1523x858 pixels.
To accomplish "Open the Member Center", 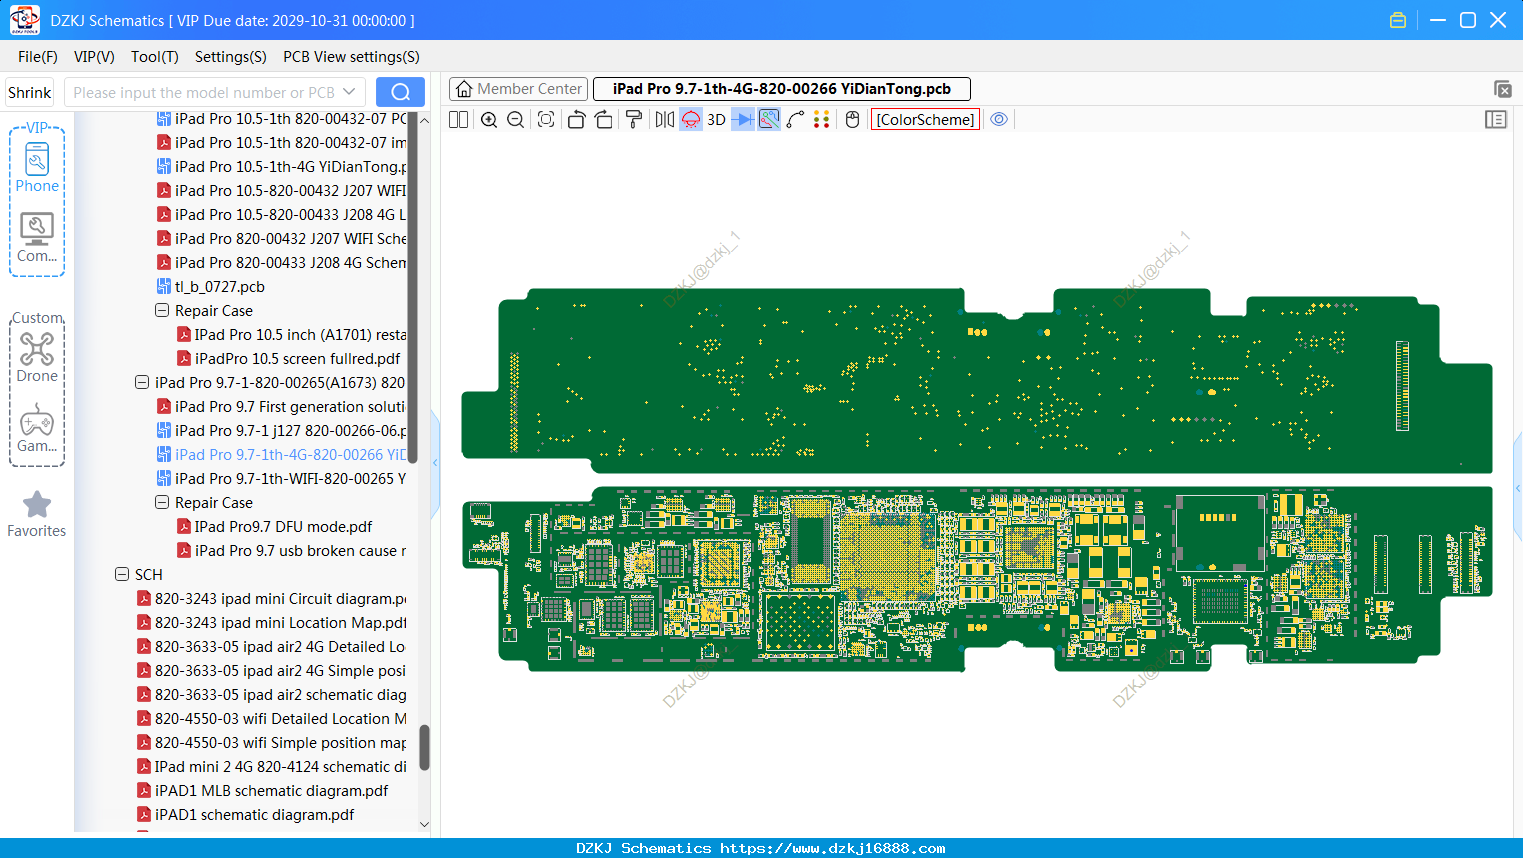I will point(518,89).
